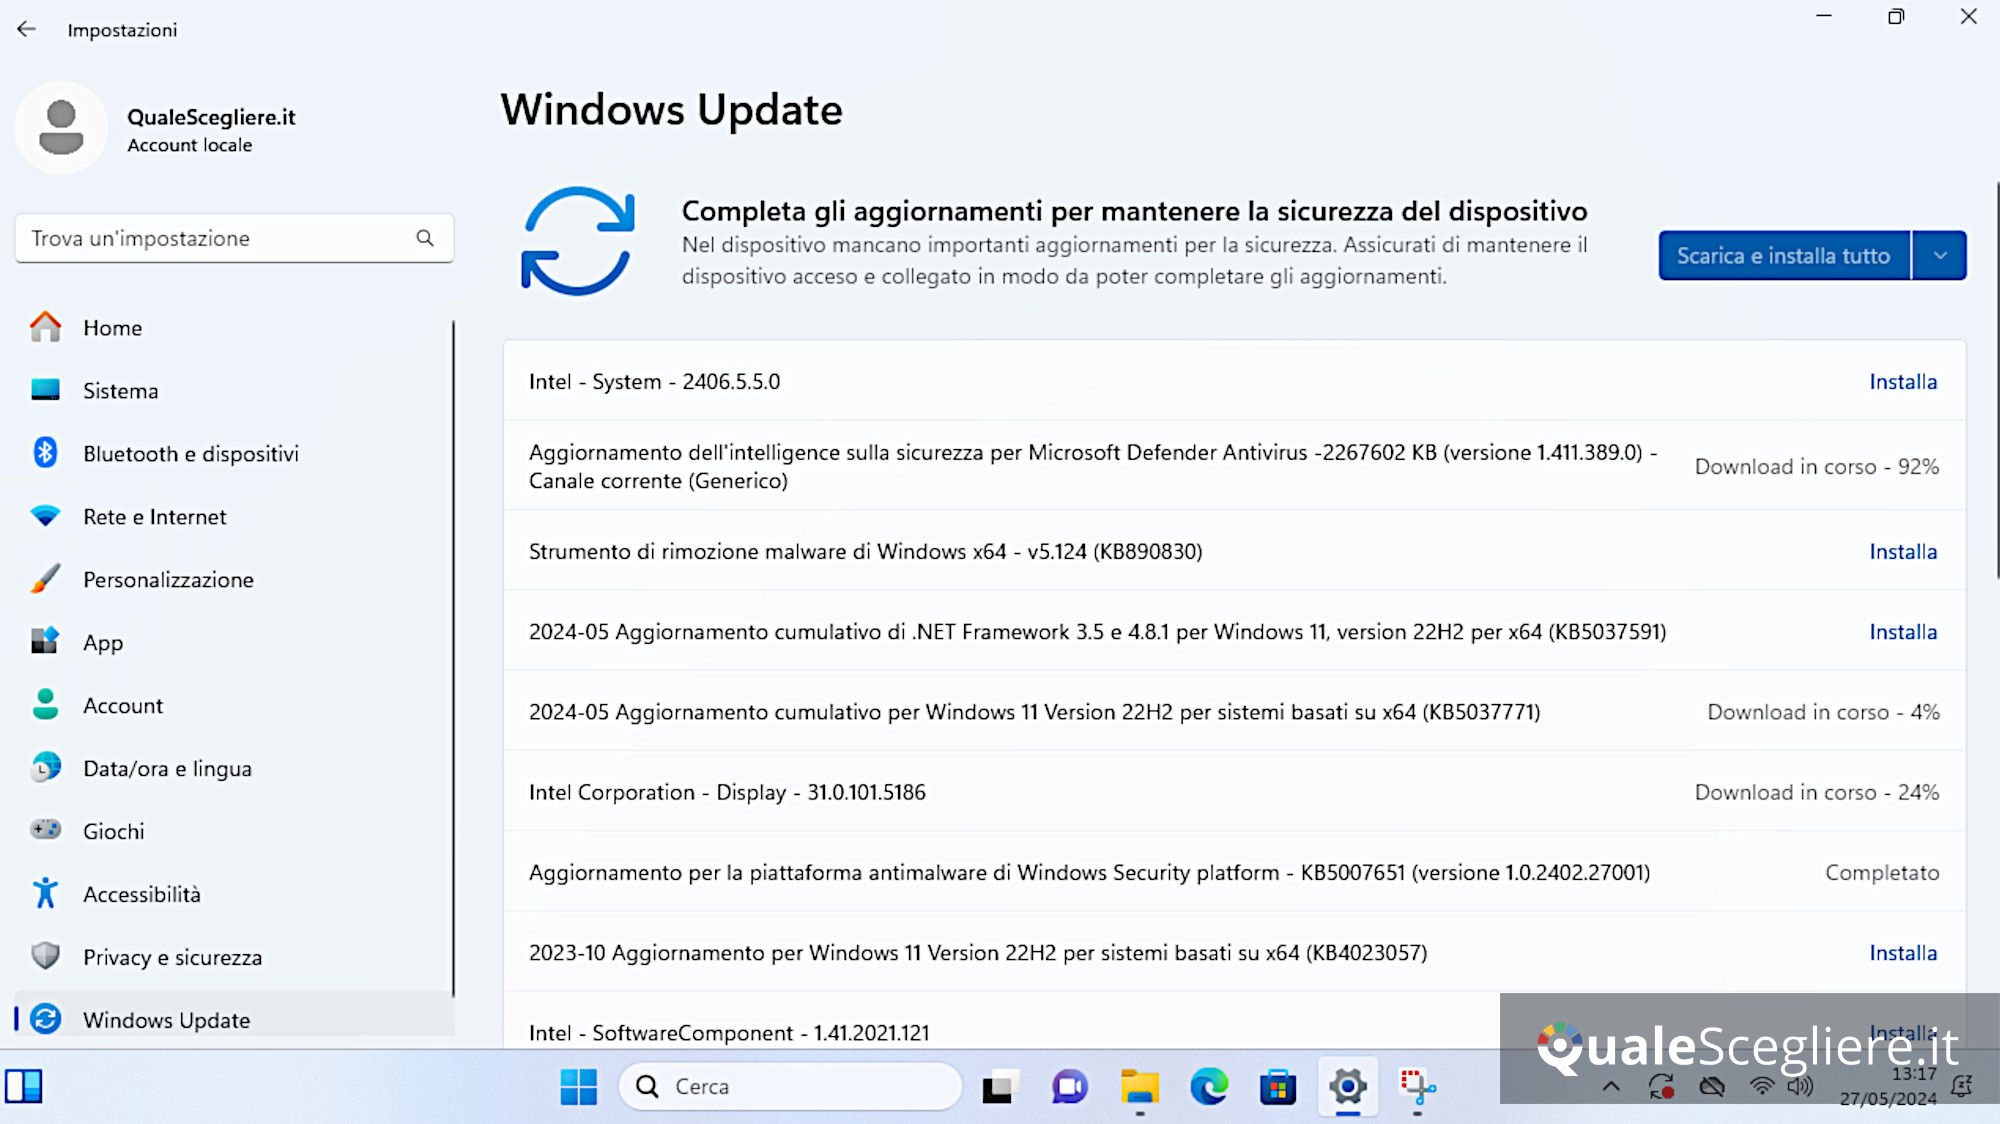2000x1124 pixels.
Task: Click Installa for Intel System 2406.5.5.0
Action: 1902,382
